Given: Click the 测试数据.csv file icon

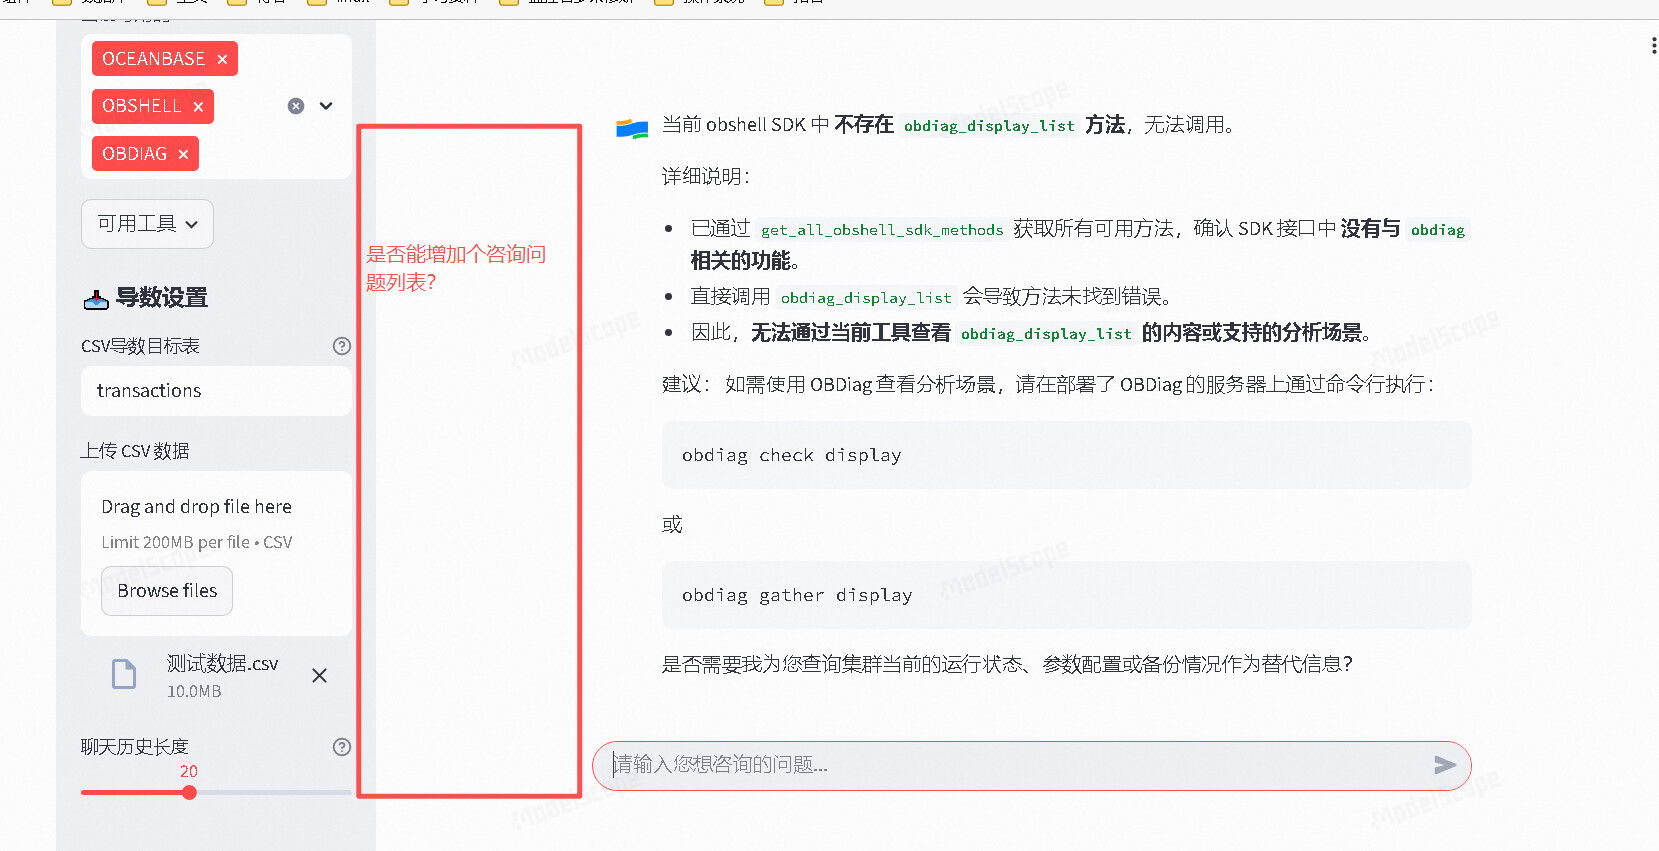Looking at the screenshot, I should [124, 674].
